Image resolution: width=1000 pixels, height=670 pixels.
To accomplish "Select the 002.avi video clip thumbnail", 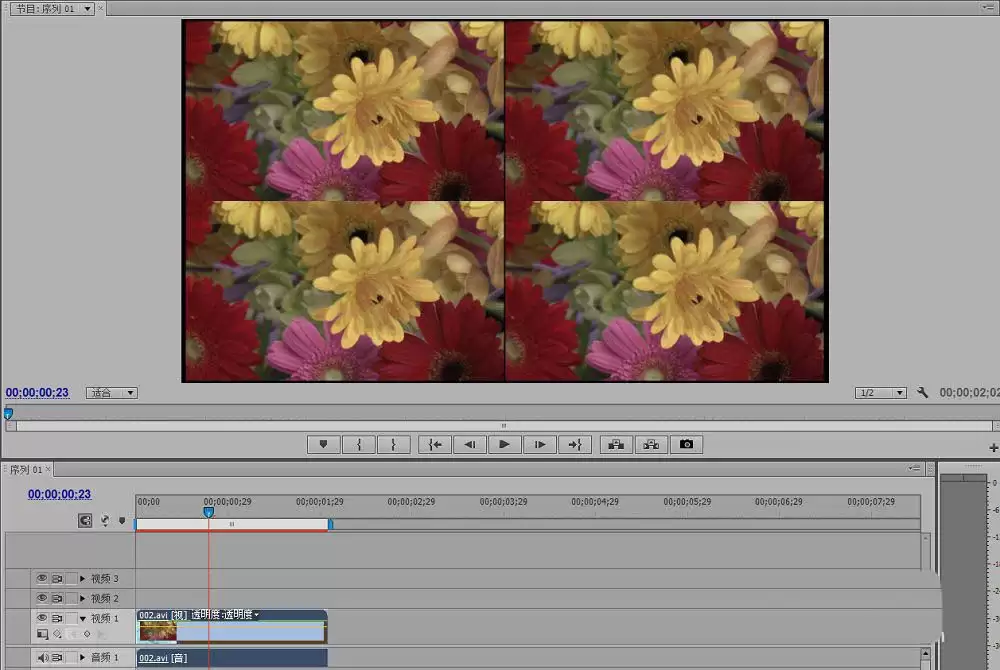I will tap(158, 632).
